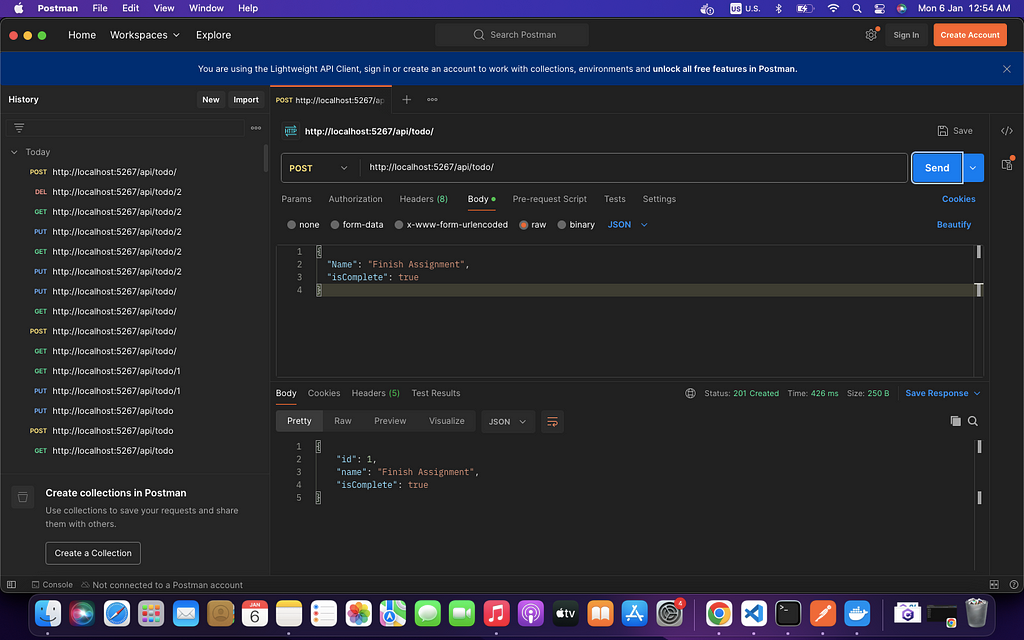This screenshot has height=640, width=1024.
Task: Send the POST request
Action: (x=936, y=168)
